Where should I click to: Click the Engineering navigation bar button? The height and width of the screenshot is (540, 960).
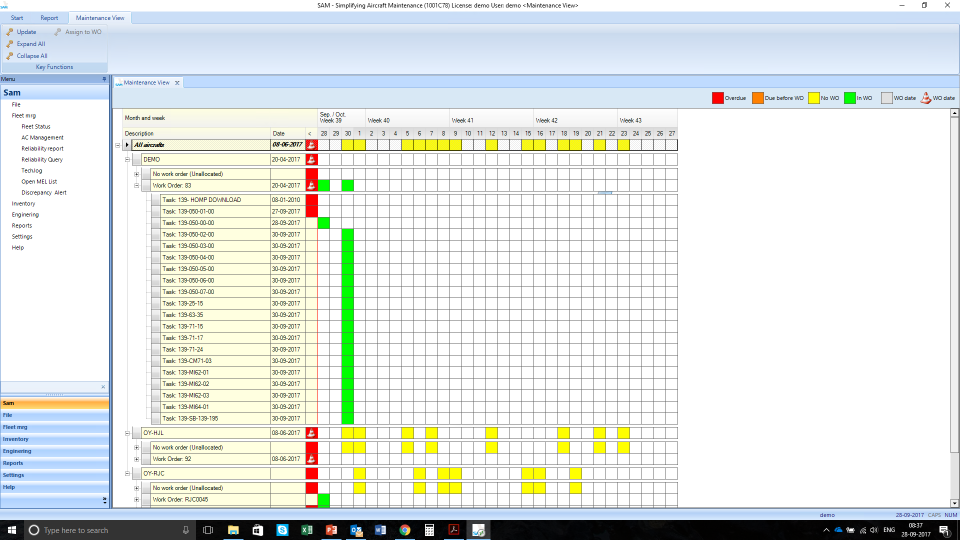(x=54, y=451)
